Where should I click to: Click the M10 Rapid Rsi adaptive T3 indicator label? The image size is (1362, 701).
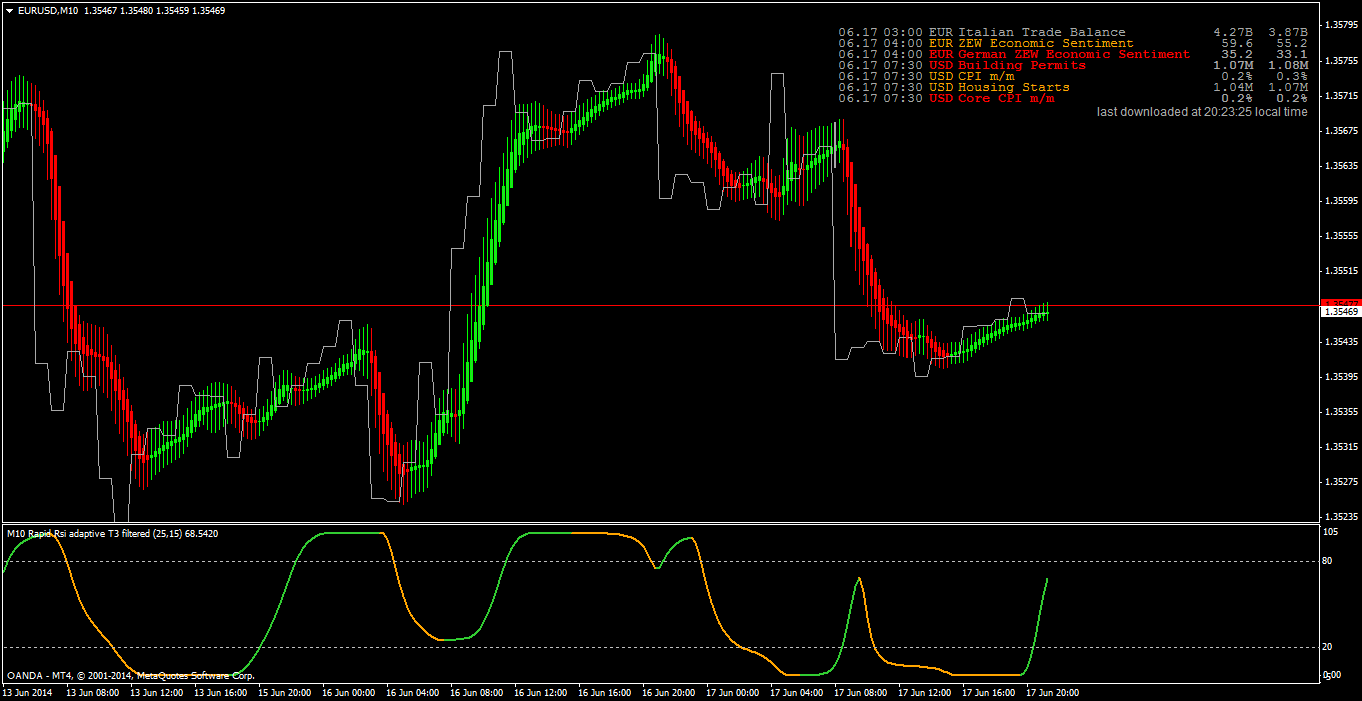pos(112,534)
